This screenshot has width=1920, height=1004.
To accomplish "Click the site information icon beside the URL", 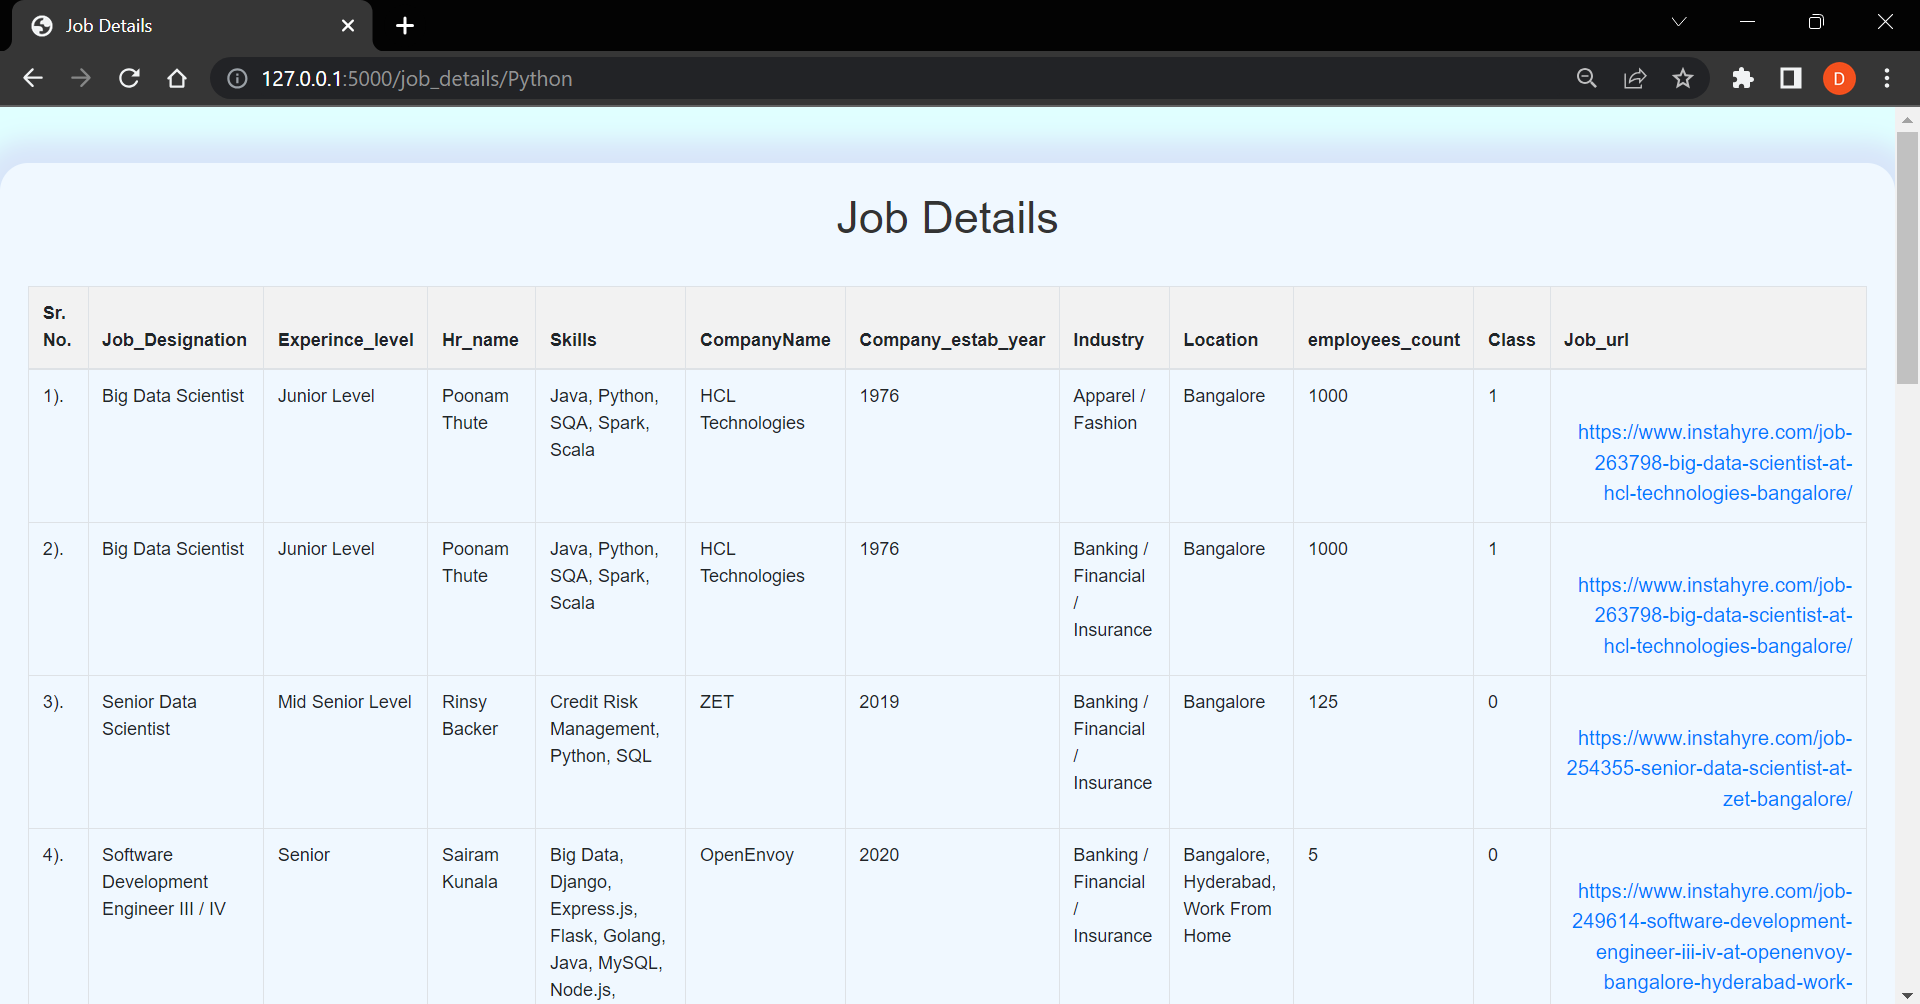I will point(236,78).
